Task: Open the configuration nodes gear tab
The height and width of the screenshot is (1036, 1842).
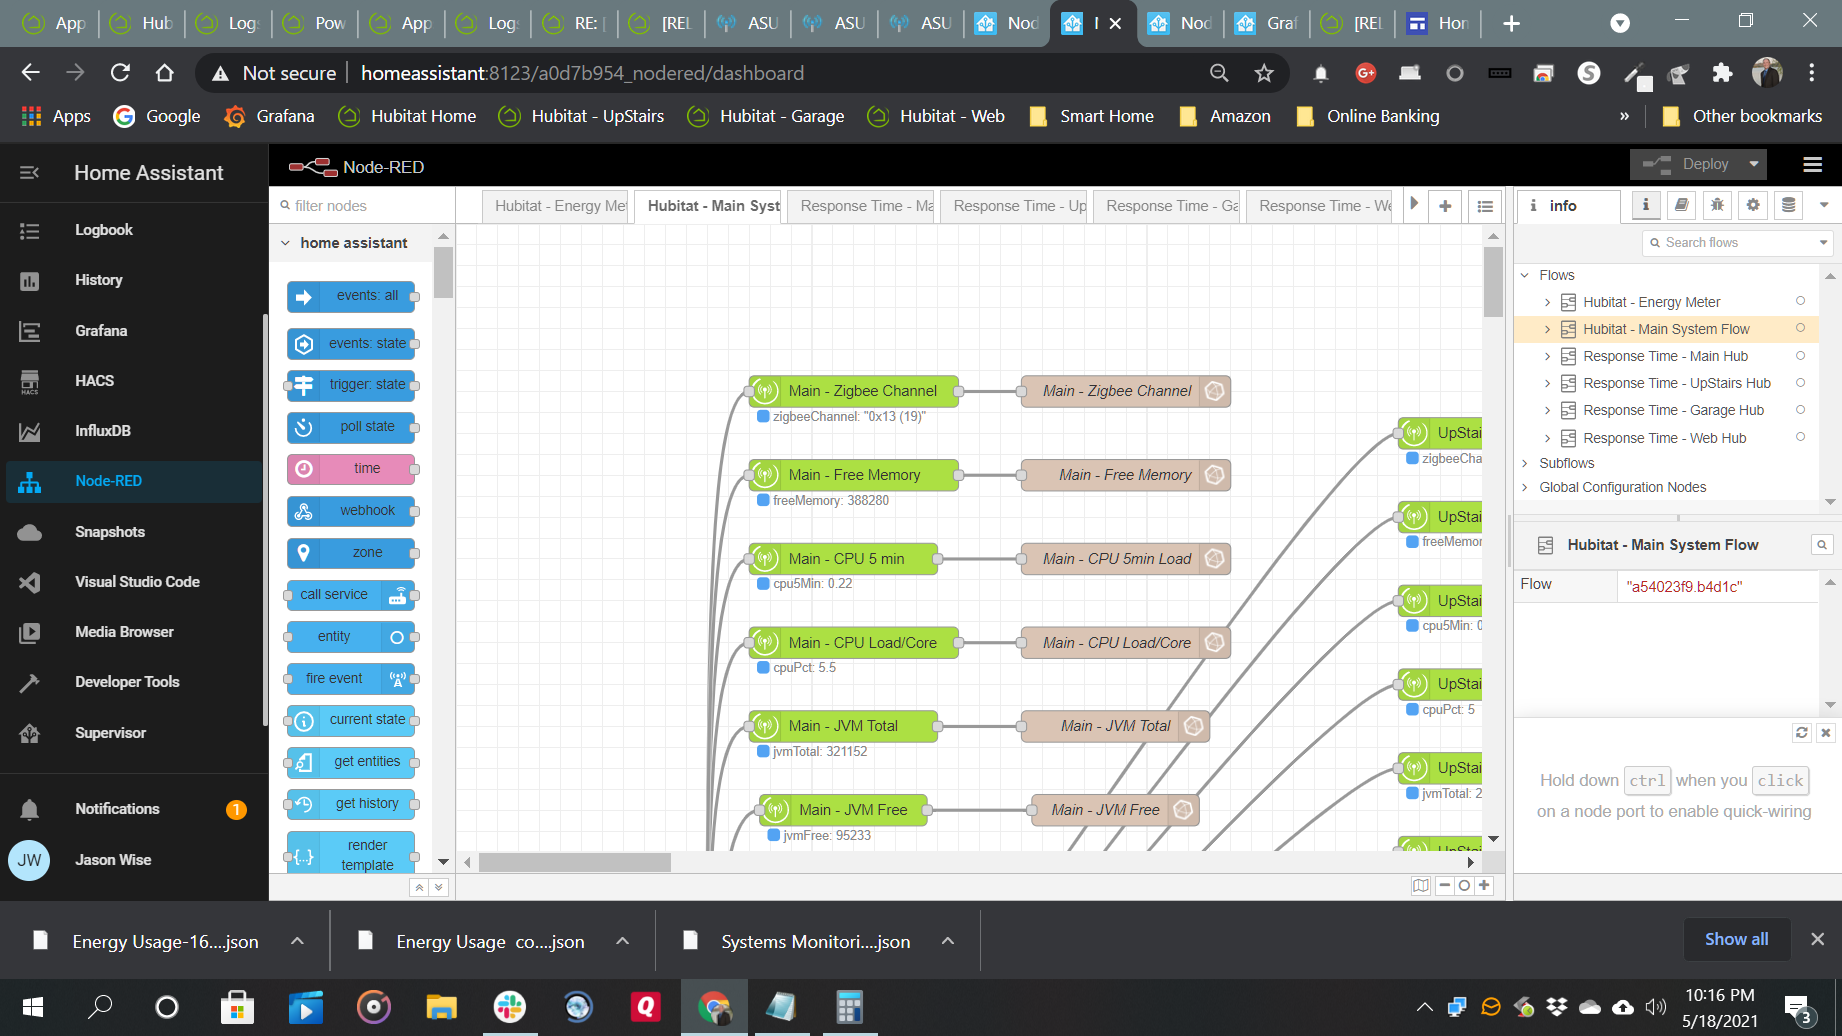Action: pyautogui.click(x=1753, y=205)
